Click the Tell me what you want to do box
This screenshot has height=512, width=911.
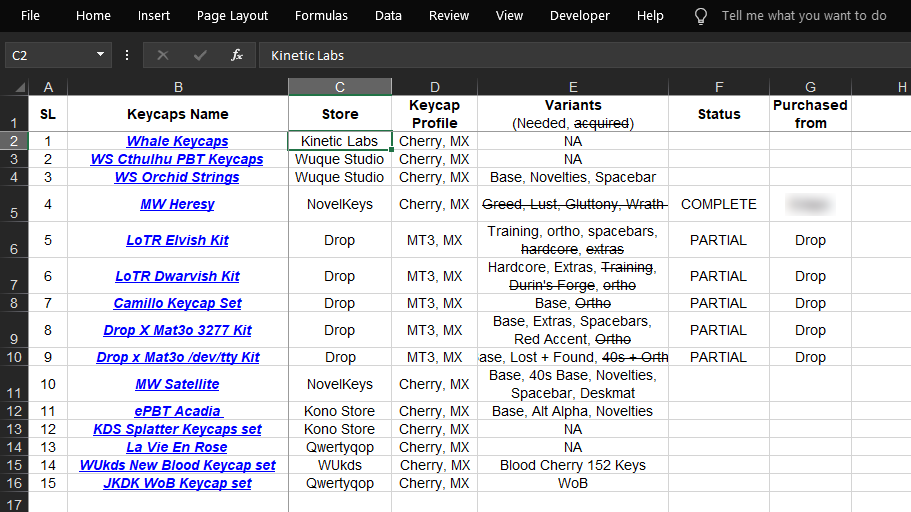click(x=804, y=16)
